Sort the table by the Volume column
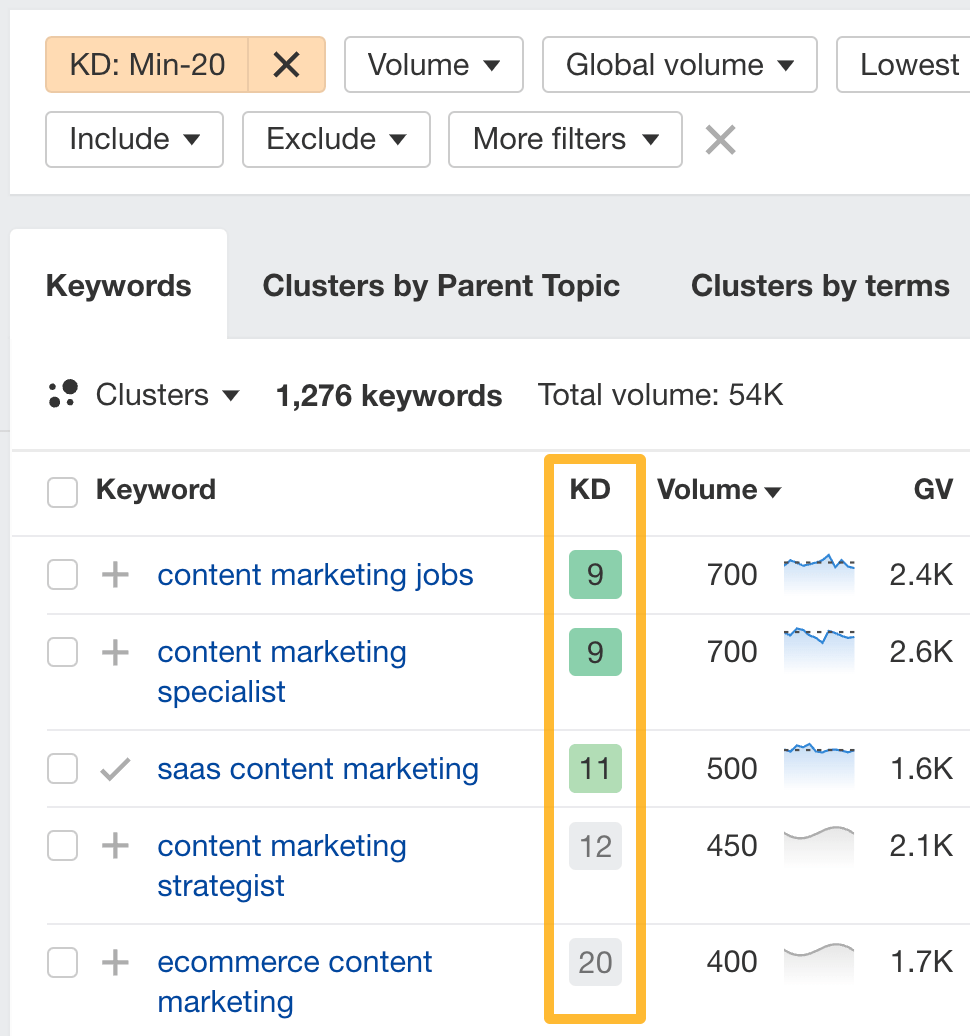 pyautogui.click(x=718, y=490)
